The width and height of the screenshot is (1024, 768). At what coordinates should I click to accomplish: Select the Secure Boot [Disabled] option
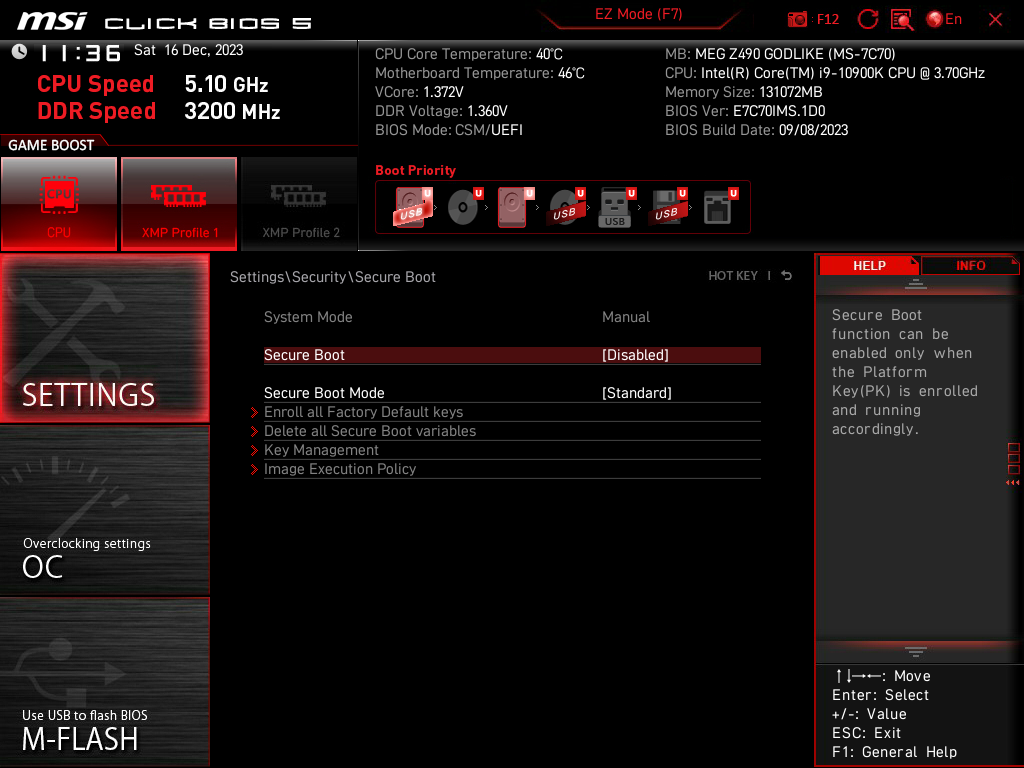(512, 355)
